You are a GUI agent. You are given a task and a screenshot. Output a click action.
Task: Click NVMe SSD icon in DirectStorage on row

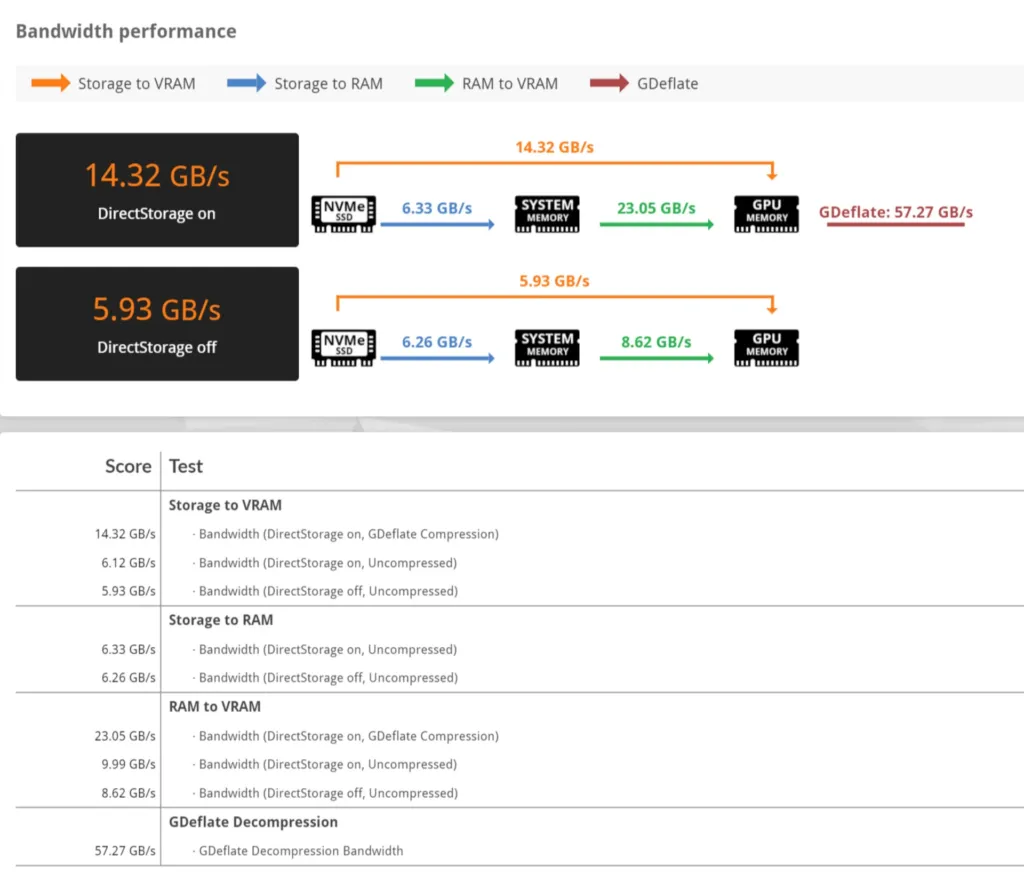coord(344,214)
